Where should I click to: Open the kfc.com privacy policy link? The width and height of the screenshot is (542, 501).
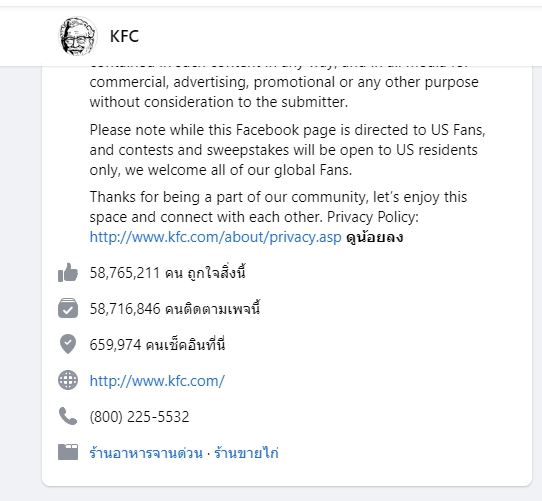pyautogui.click(x=215, y=237)
